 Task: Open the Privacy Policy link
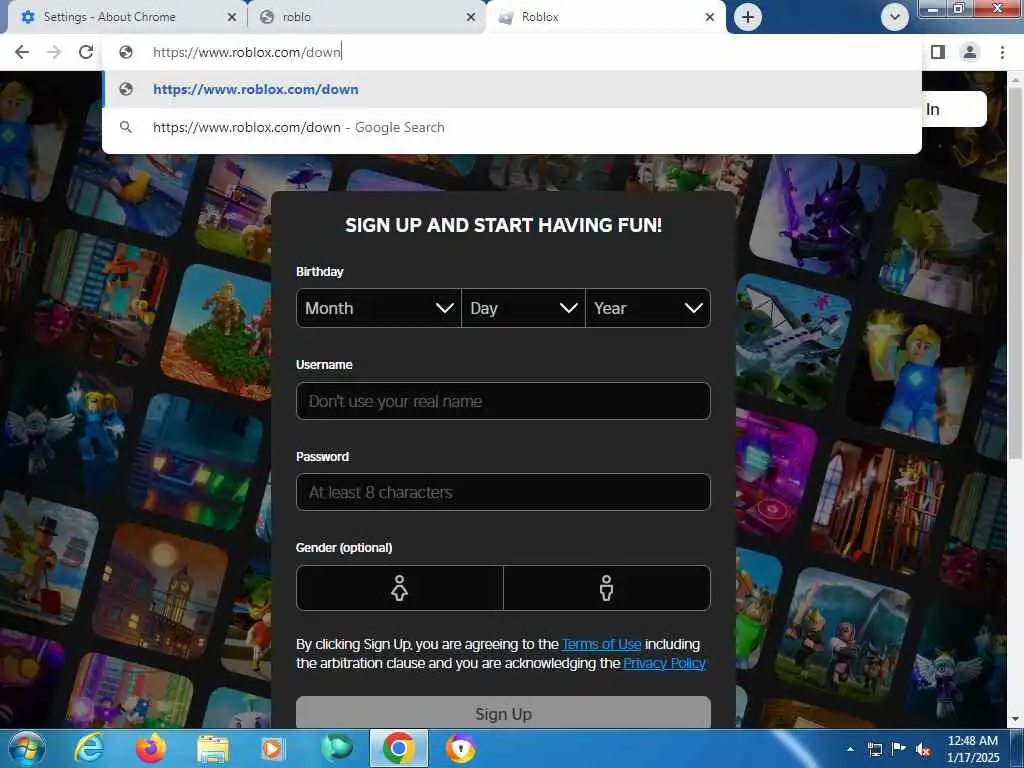point(664,664)
